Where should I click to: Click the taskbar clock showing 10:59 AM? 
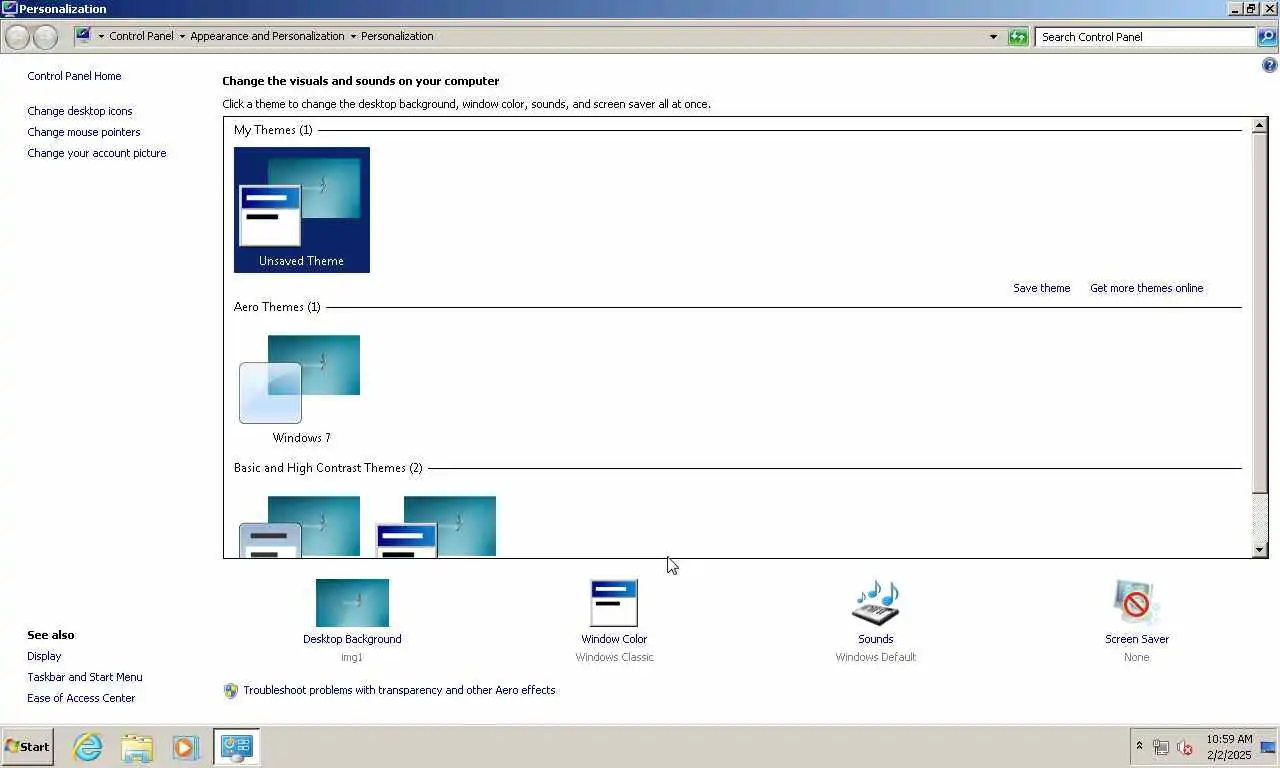(1229, 747)
